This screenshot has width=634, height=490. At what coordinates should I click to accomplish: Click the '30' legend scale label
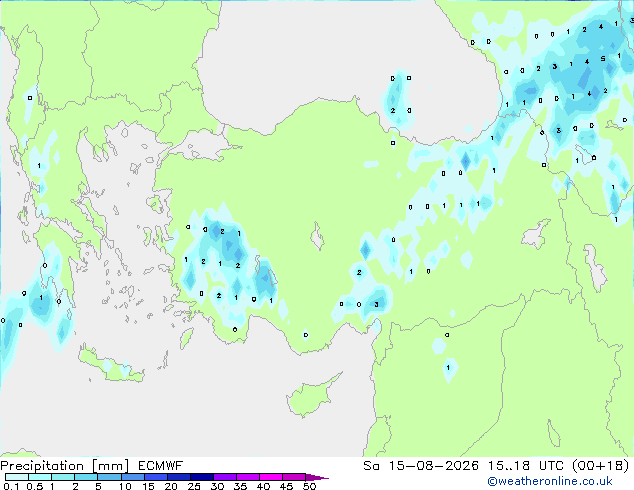pyautogui.click(x=217, y=486)
